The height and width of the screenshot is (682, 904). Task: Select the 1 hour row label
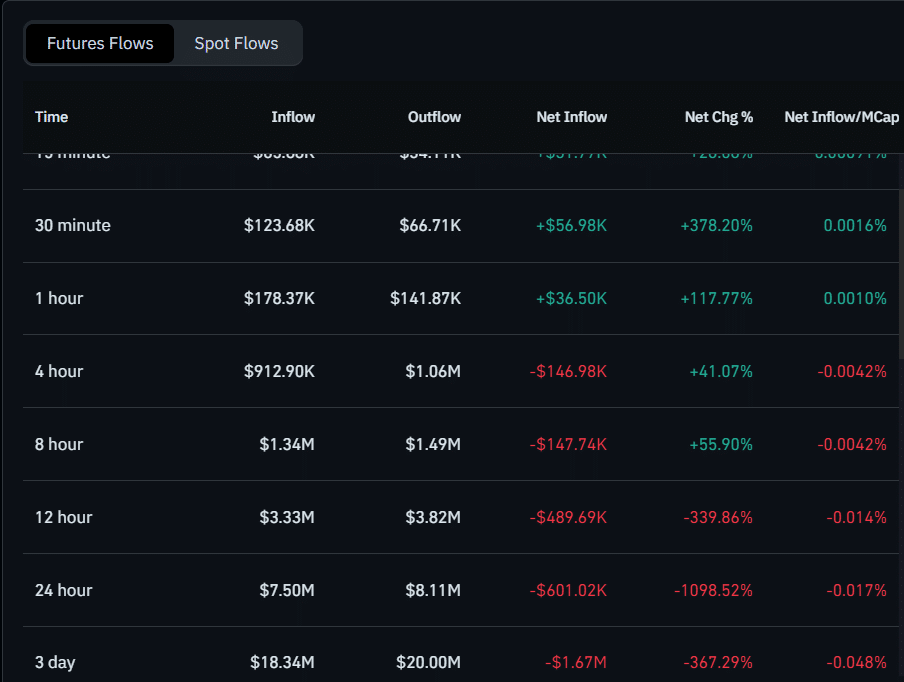tap(59, 298)
